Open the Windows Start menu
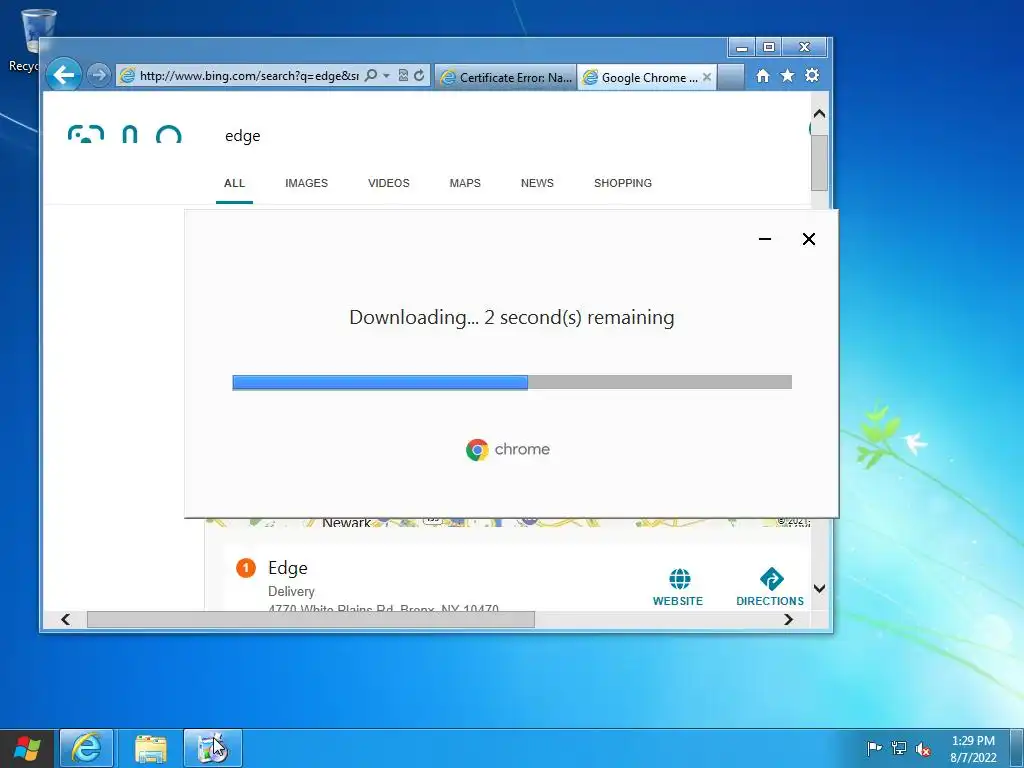Image resolution: width=1024 pixels, height=768 pixels. click(x=27, y=748)
